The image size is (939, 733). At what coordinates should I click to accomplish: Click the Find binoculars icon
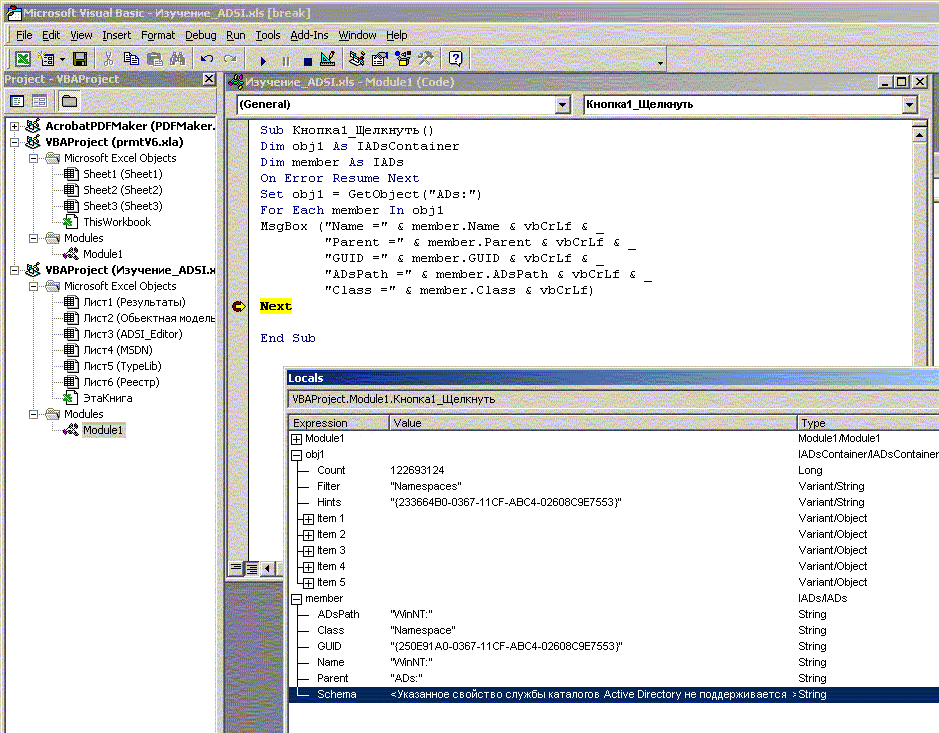click(177, 60)
